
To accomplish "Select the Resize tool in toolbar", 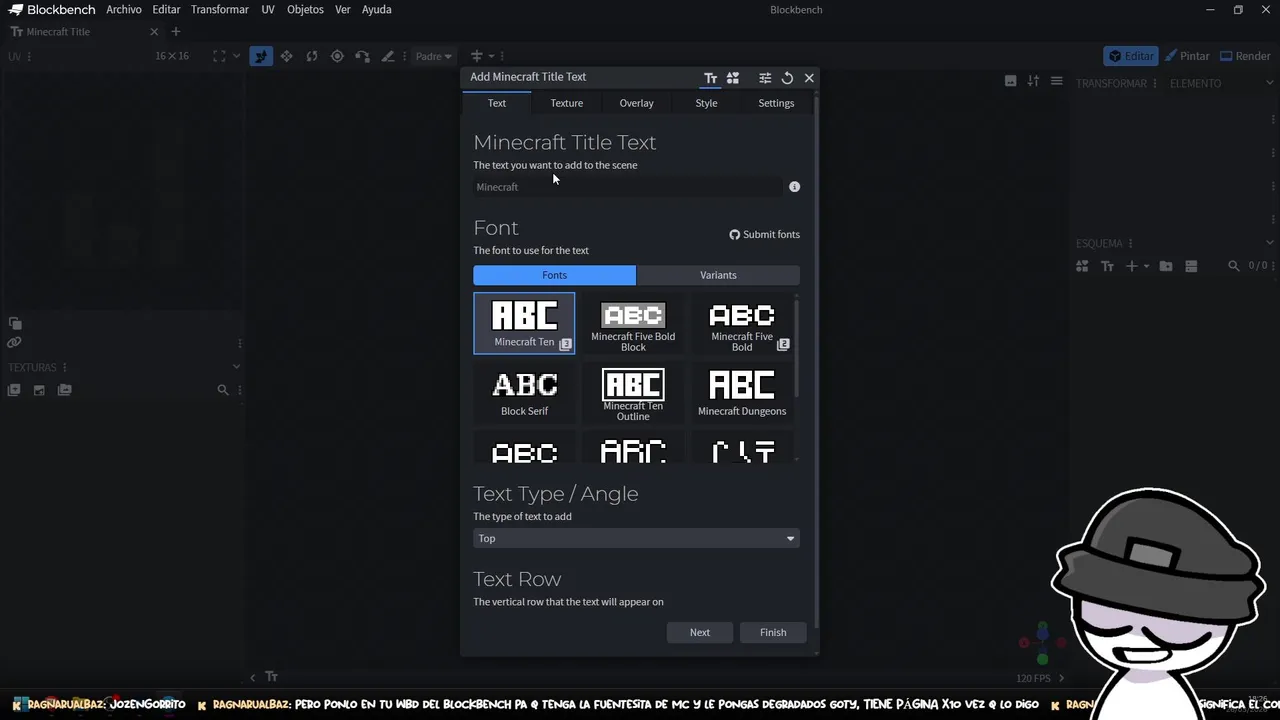I will [x=287, y=56].
